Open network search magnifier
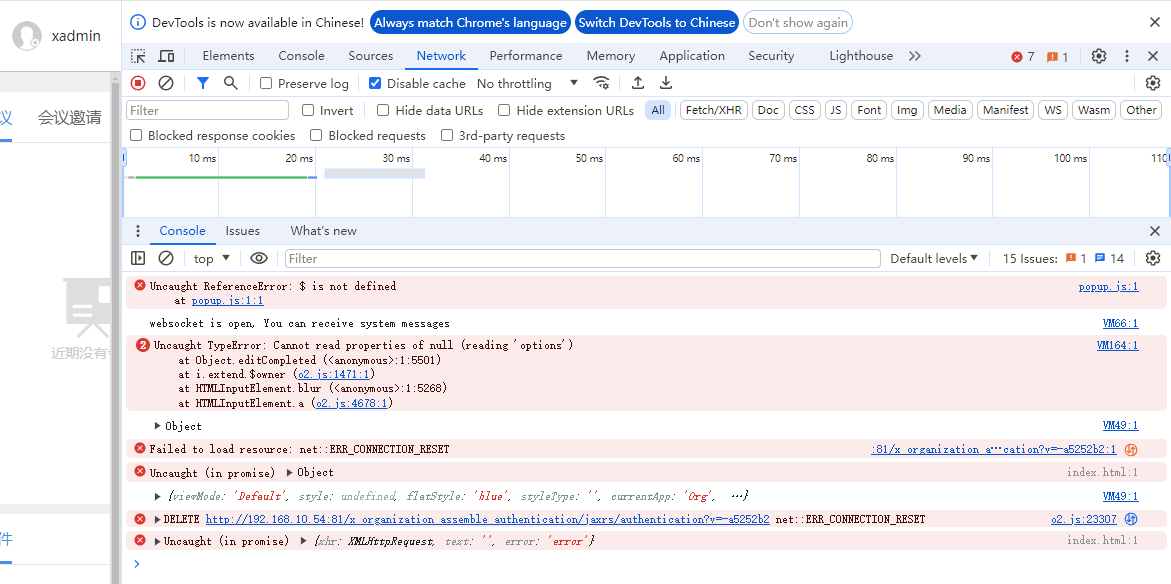This screenshot has height=584, width=1171. pyautogui.click(x=231, y=83)
